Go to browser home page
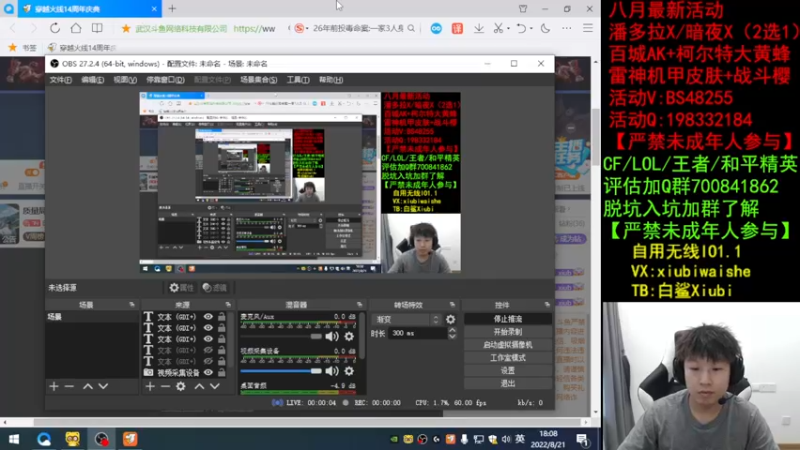This screenshot has height=450, width=800. [x=76, y=28]
